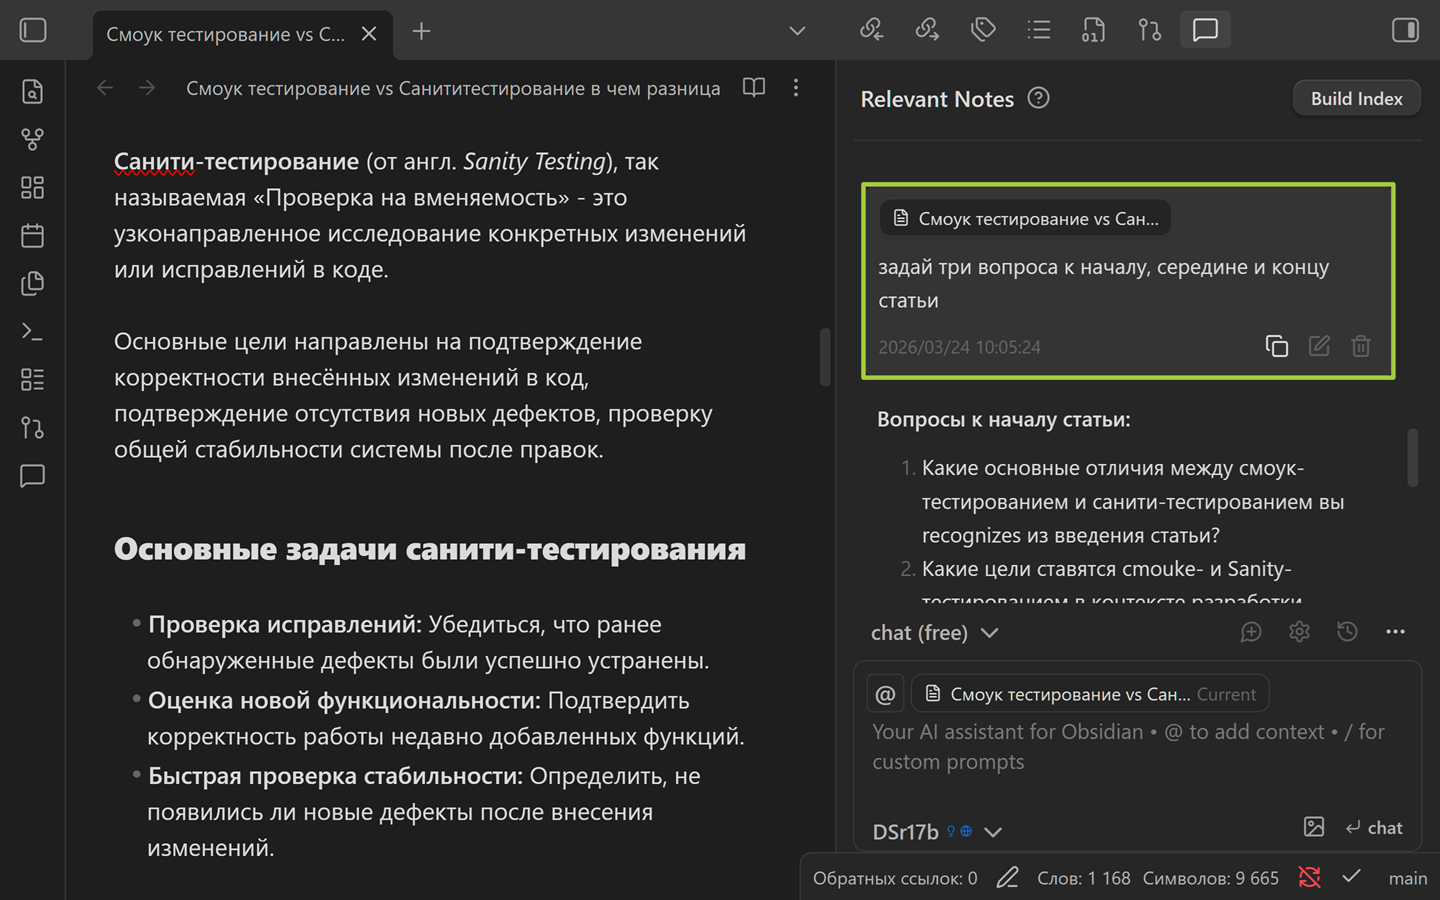The image size is (1440, 900).
Task: Click the help icon beside Relevant Notes
Action: 1039,98
